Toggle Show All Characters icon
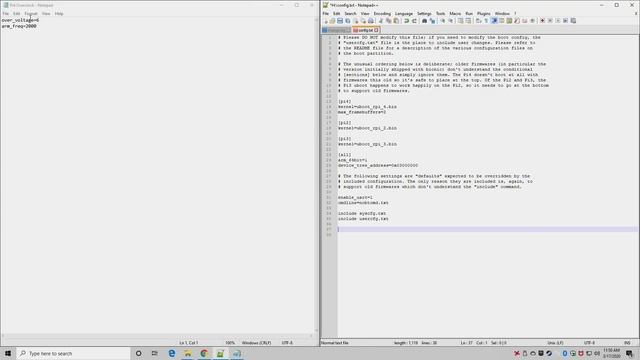Image resolution: width=640 pixels, height=360 pixels. click(486, 20)
